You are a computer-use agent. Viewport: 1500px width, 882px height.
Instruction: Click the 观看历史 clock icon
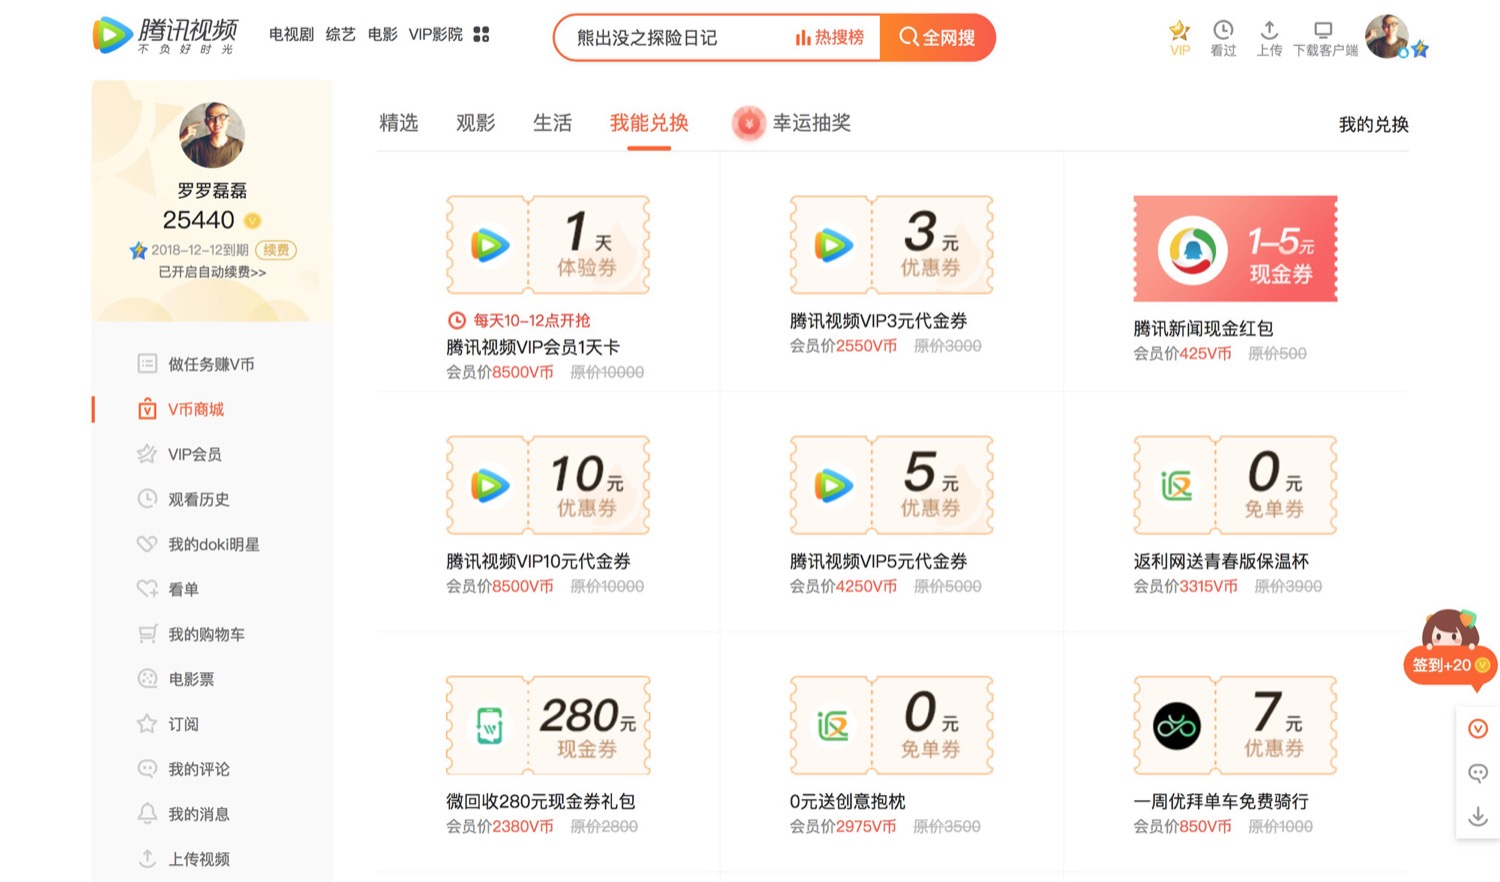coord(147,498)
